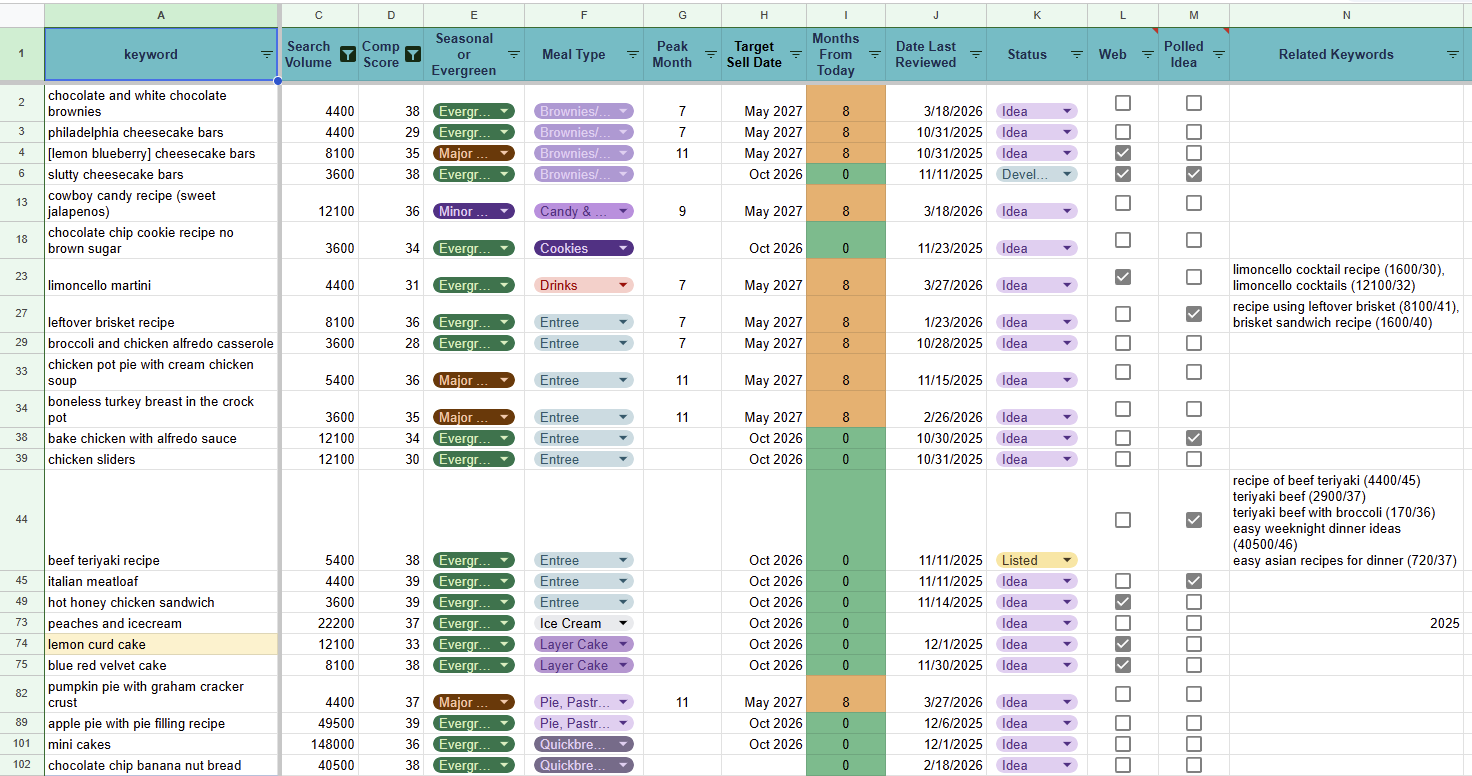
Task: Open the filter menu on the keyword column
Action: coord(267,55)
